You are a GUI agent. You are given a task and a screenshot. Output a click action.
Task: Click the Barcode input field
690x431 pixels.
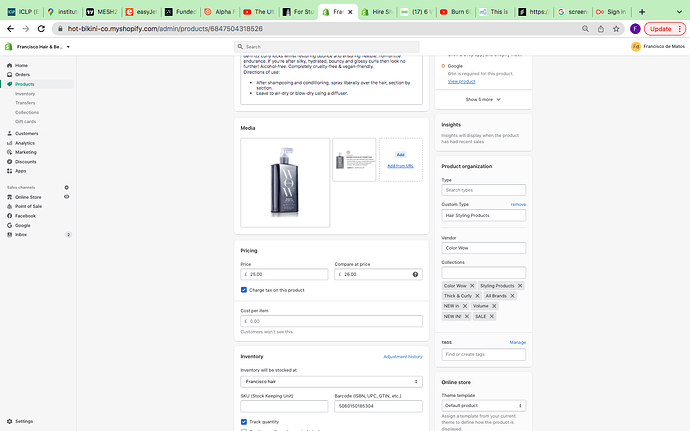pos(378,406)
